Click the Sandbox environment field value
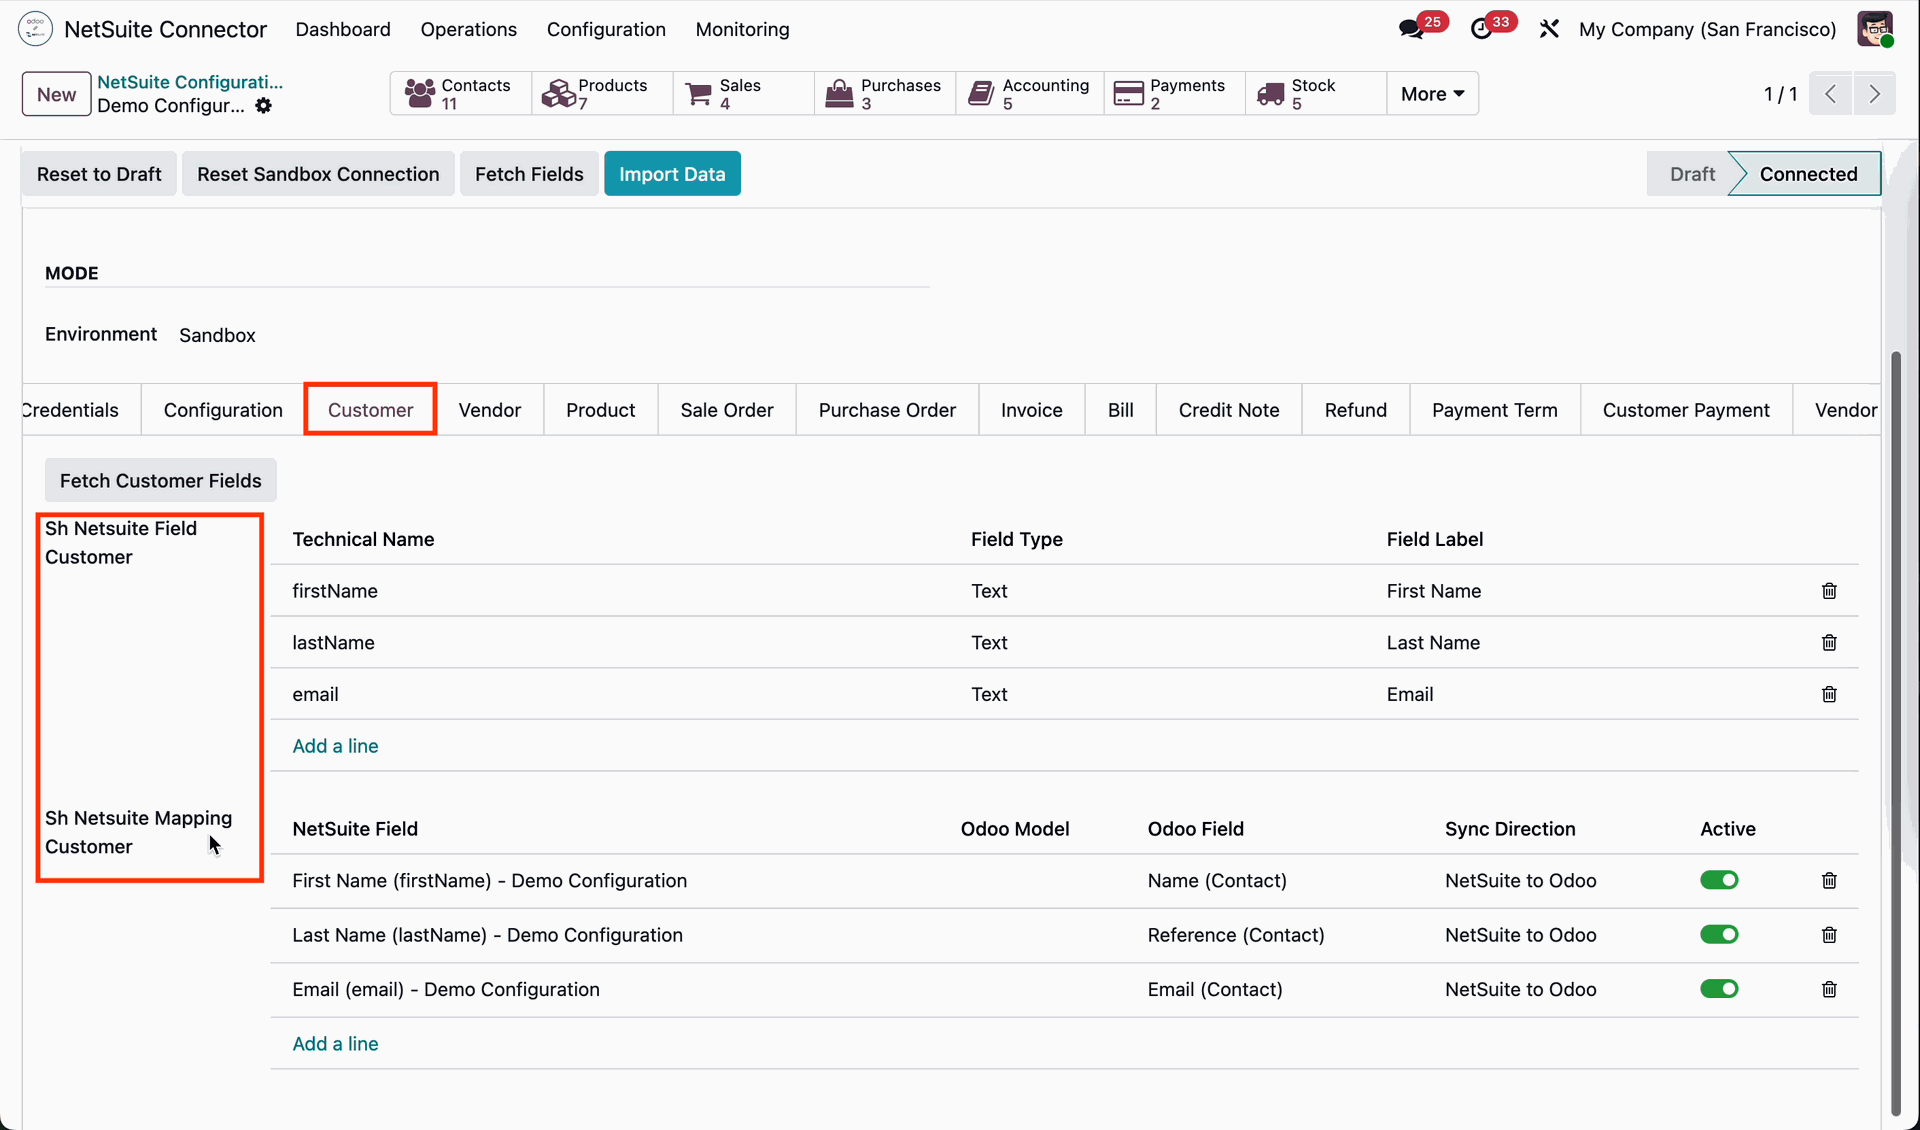This screenshot has height=1130, width=1920. click(x=217, y=335)
